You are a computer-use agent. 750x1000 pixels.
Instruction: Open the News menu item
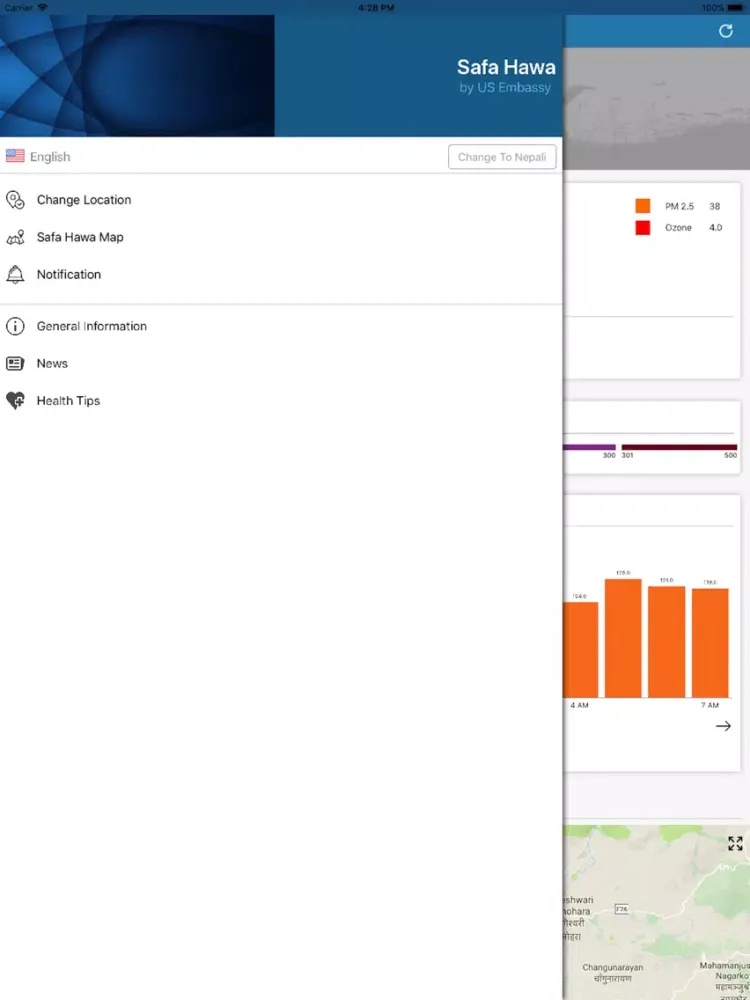pos(281,364)
